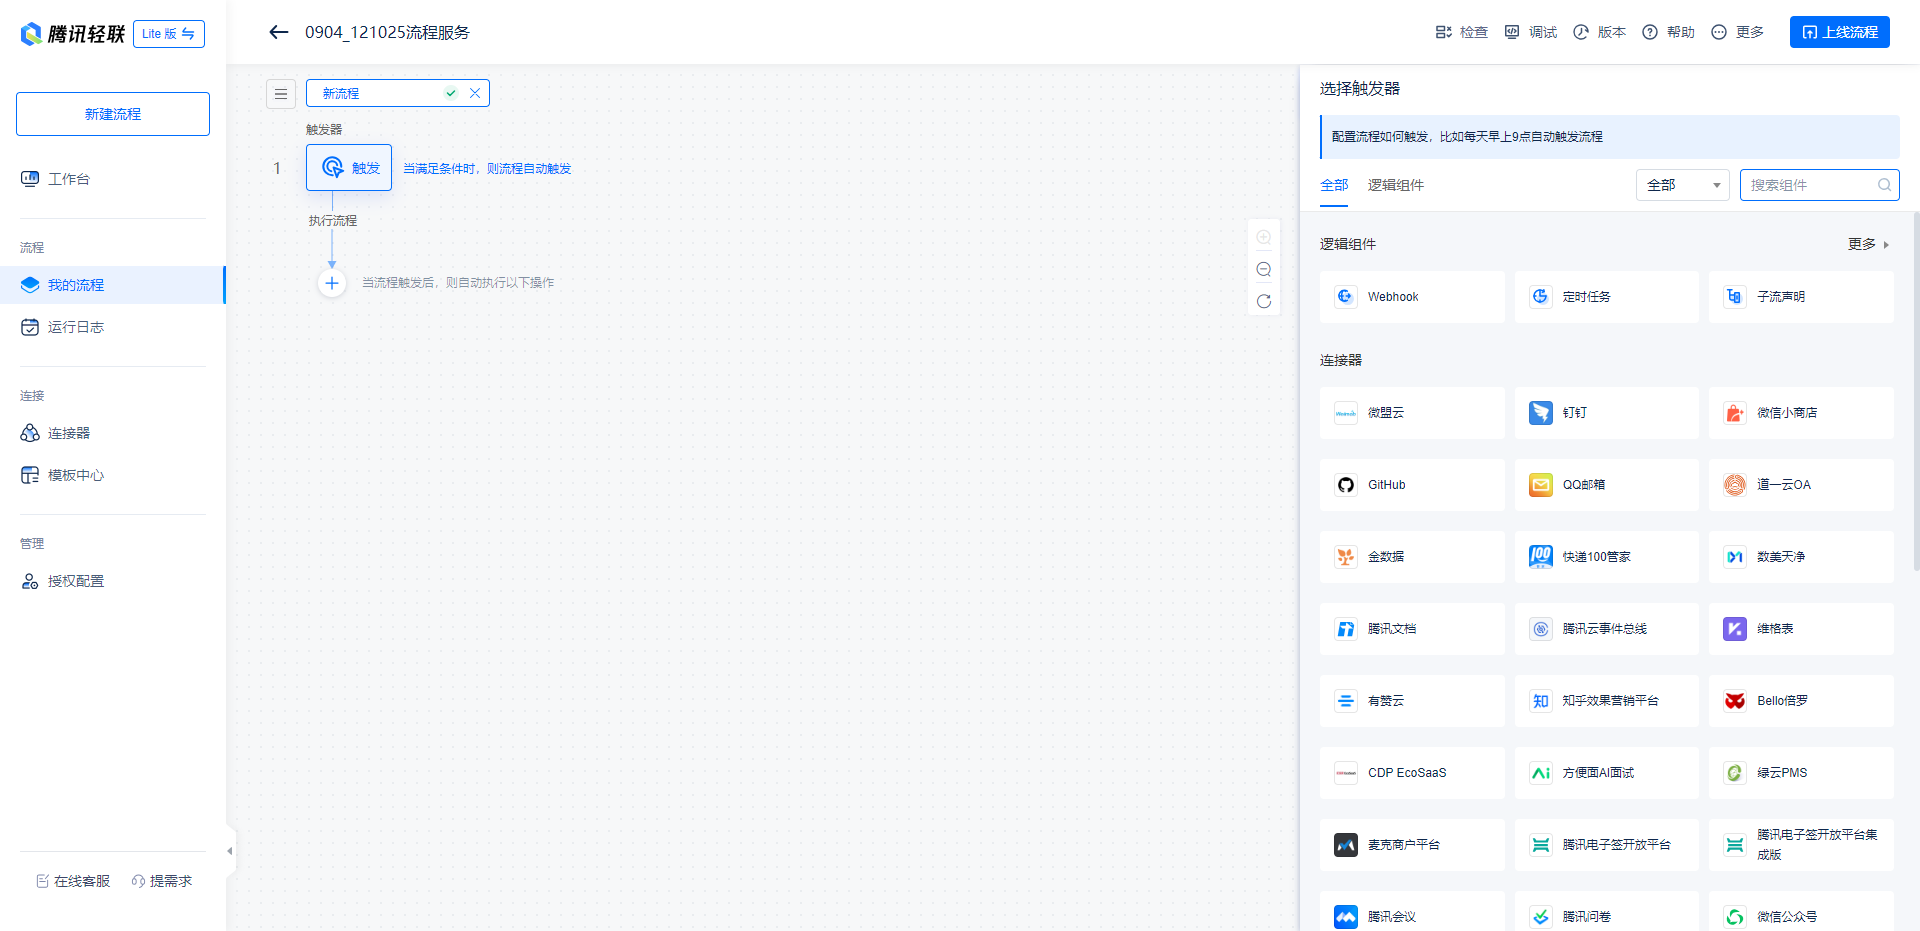The image size is (1920, 931).
Task: Select the 麦克商户平台 connector
Action: pos(1412,845)
